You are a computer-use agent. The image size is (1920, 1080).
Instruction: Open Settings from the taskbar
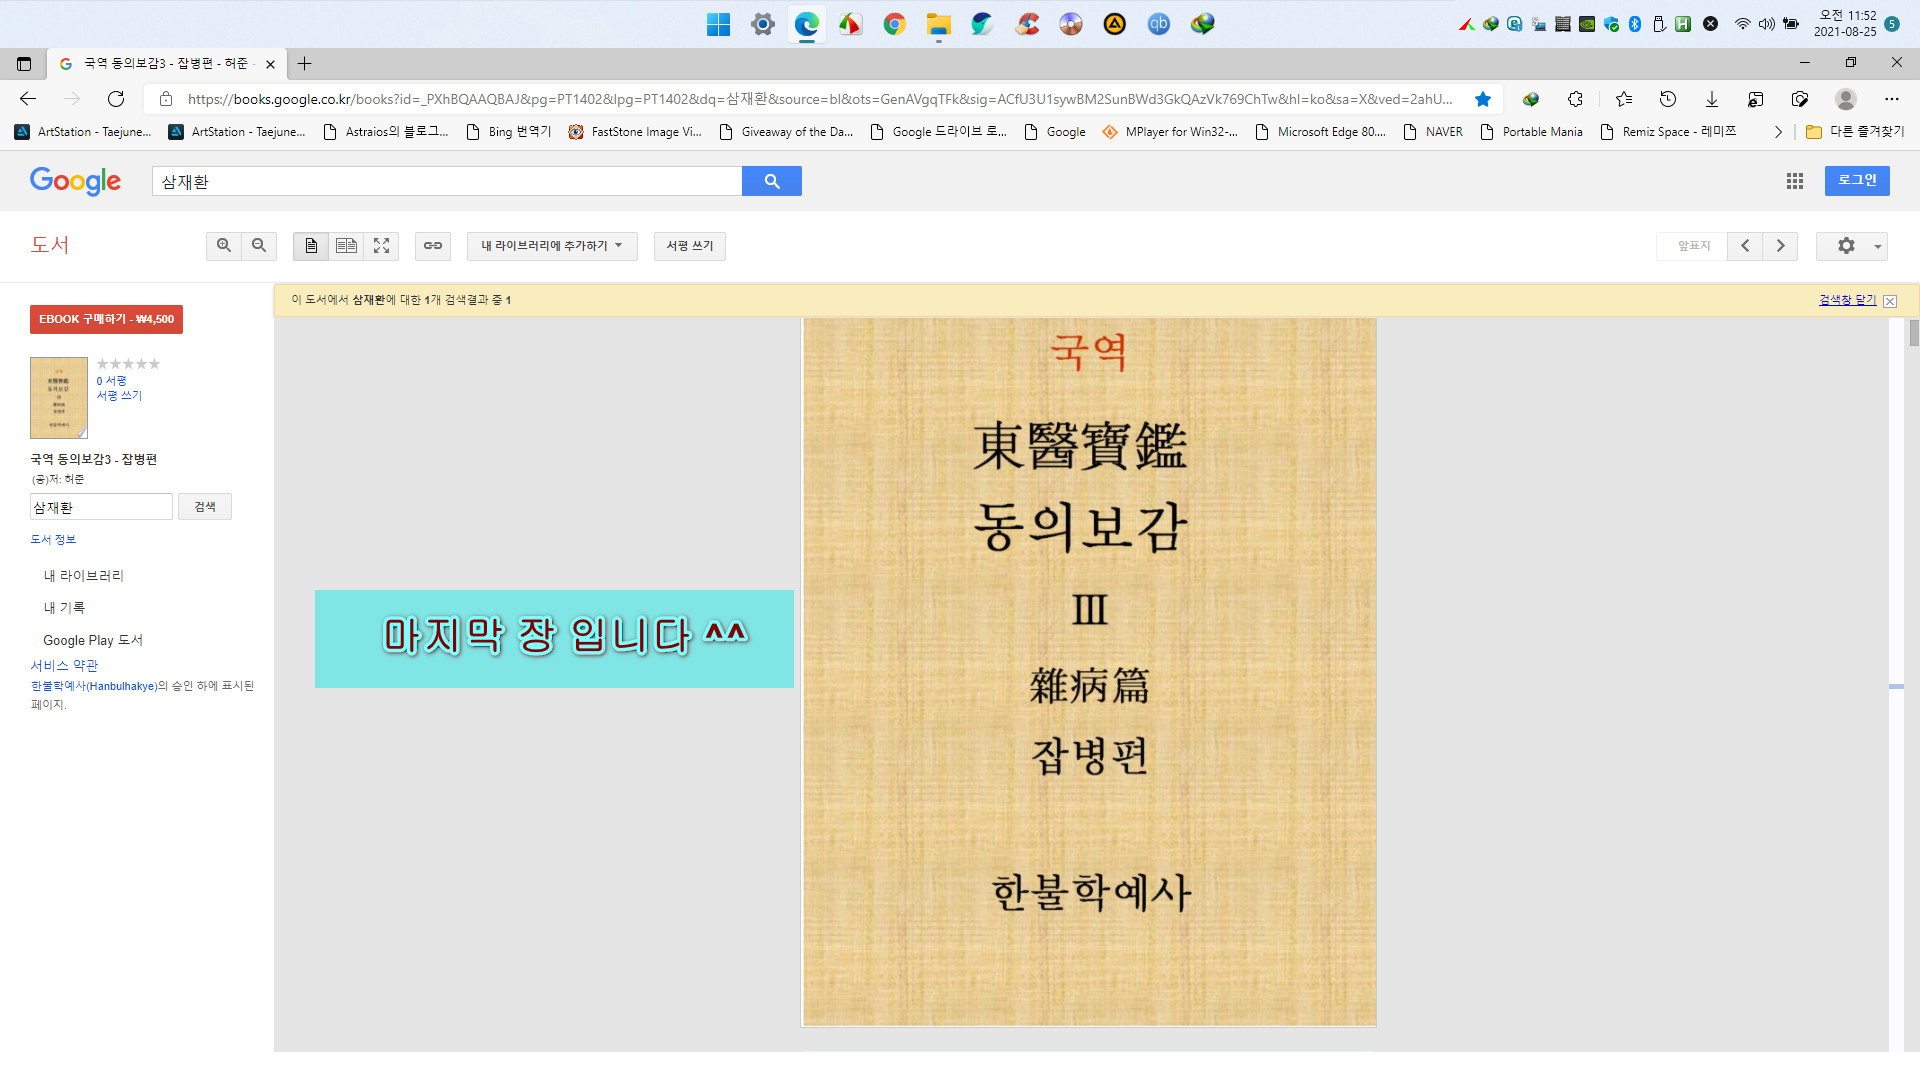(x=762, y=24)
